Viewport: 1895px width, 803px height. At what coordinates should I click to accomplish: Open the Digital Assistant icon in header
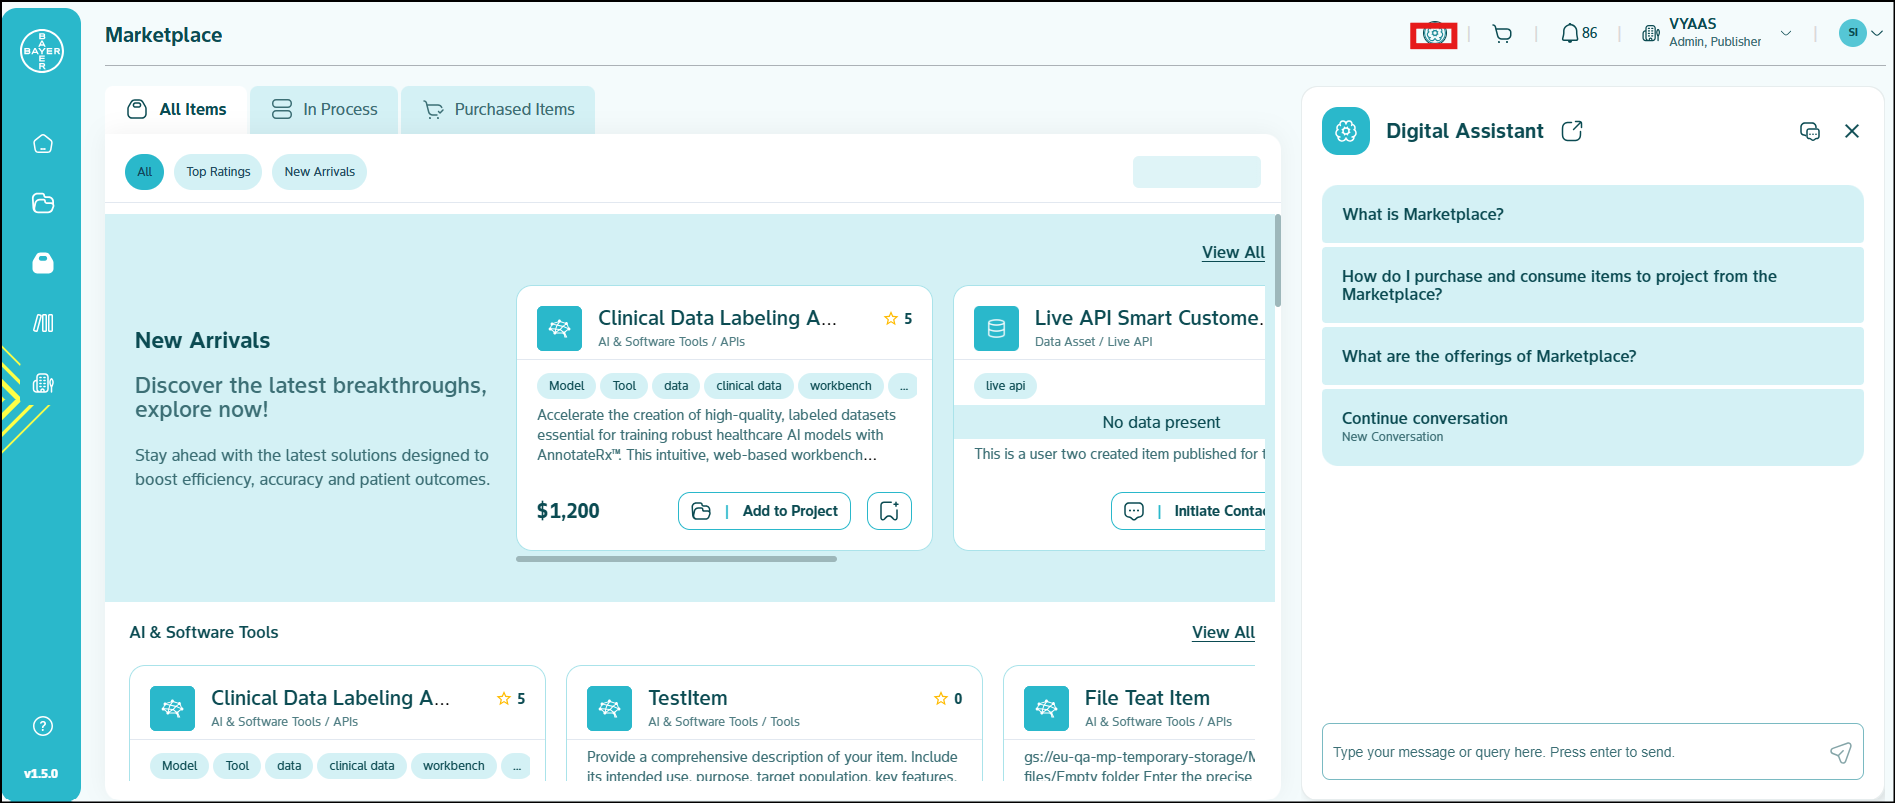click(1434, 35)
